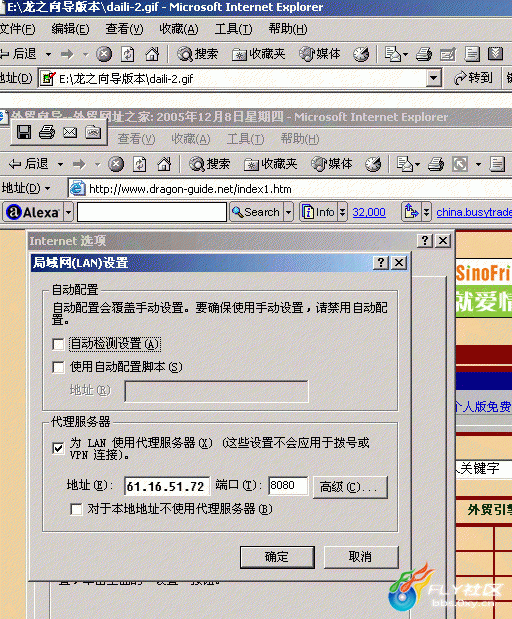Open the 工具(T) menu in the top menu bar

click(233, 29)
